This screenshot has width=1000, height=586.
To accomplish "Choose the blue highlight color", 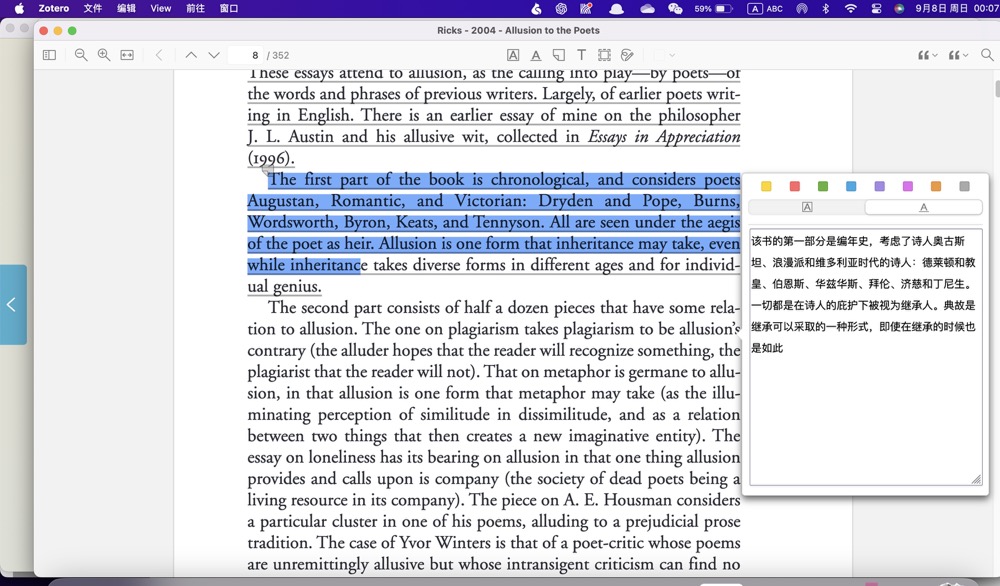I will [851, 186].
